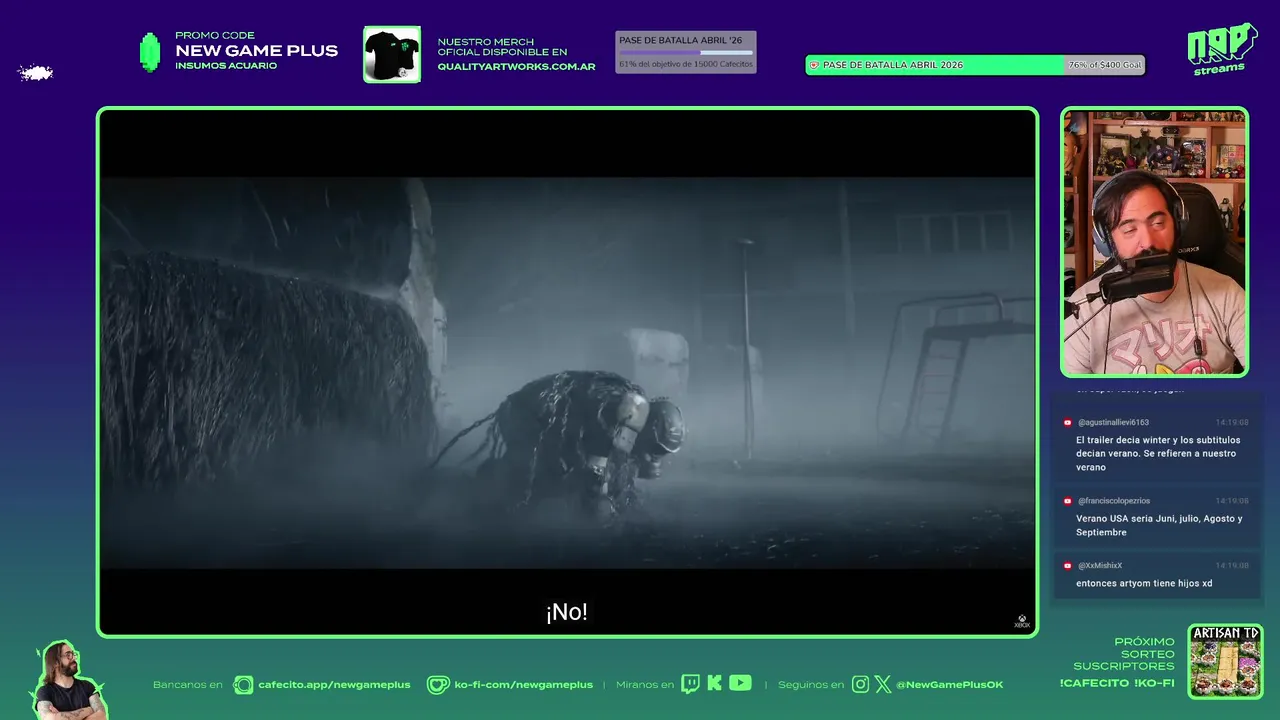Open the Kick icon in the footer

[714, 684]
